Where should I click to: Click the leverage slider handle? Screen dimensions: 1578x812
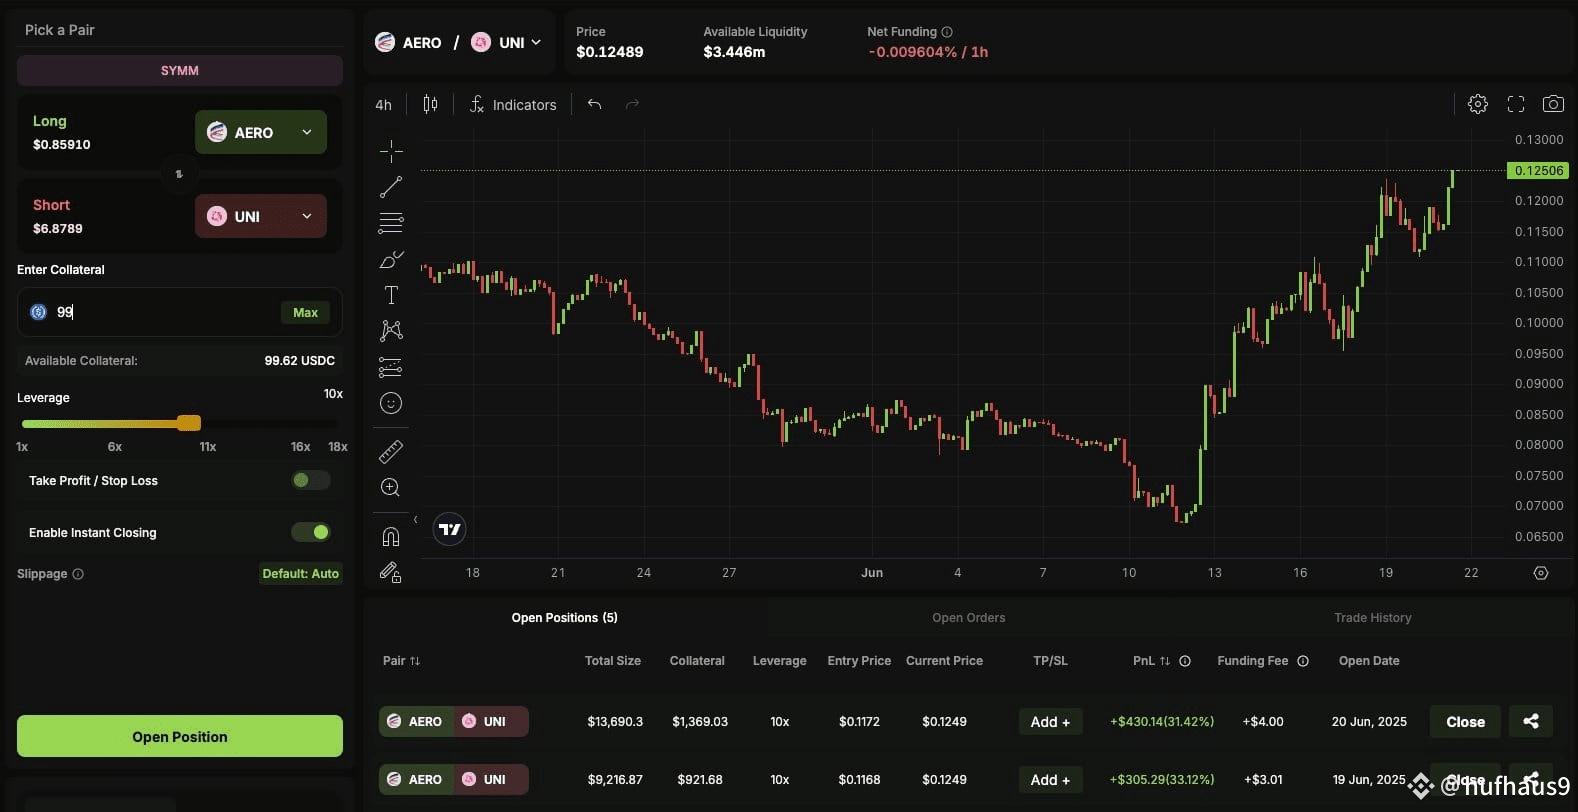(x=189, y=423)
